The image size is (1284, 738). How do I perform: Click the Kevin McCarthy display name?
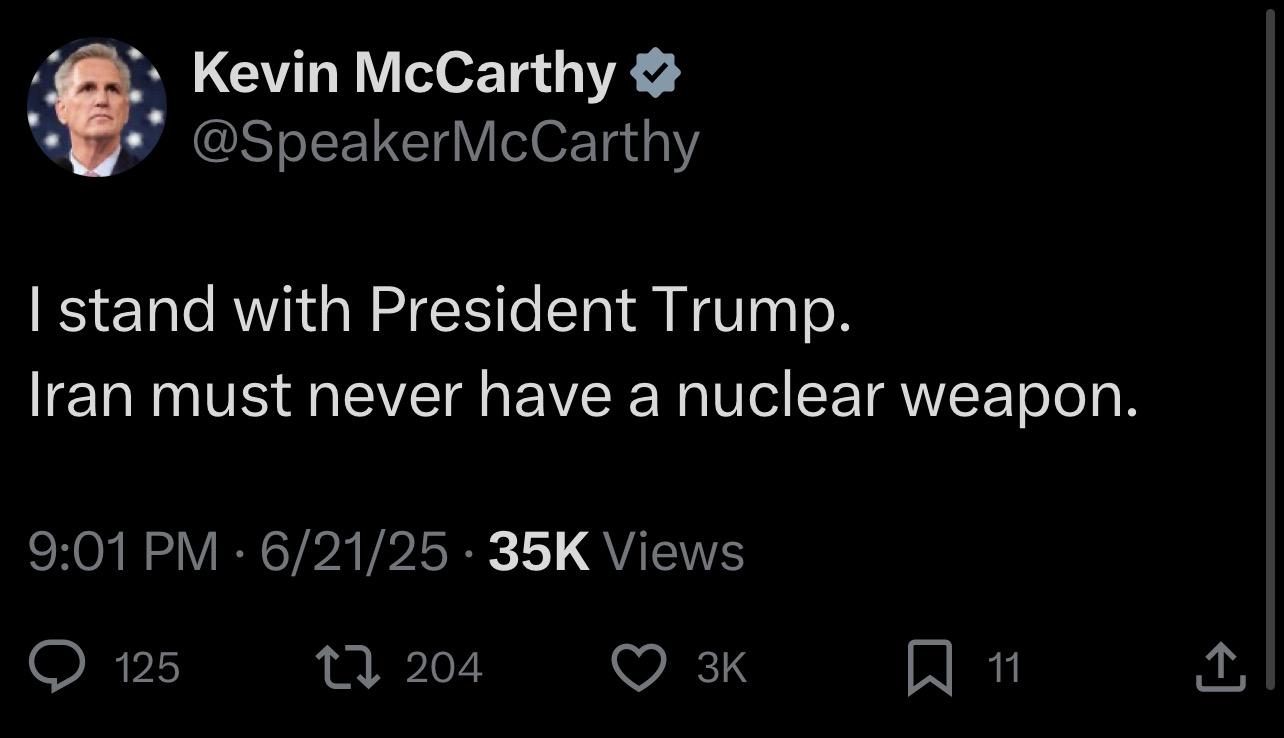coord(402,75)
